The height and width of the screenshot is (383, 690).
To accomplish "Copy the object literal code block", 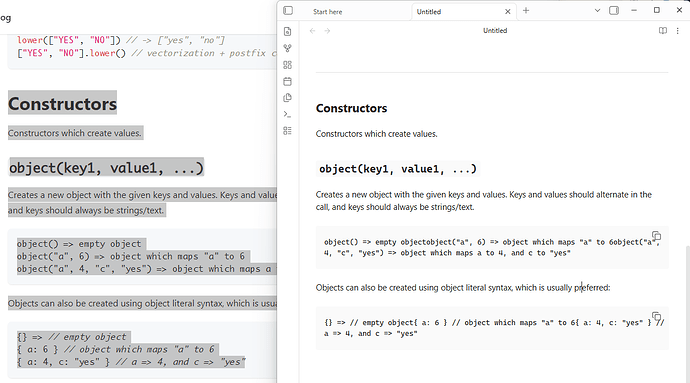I will point(656,317).
